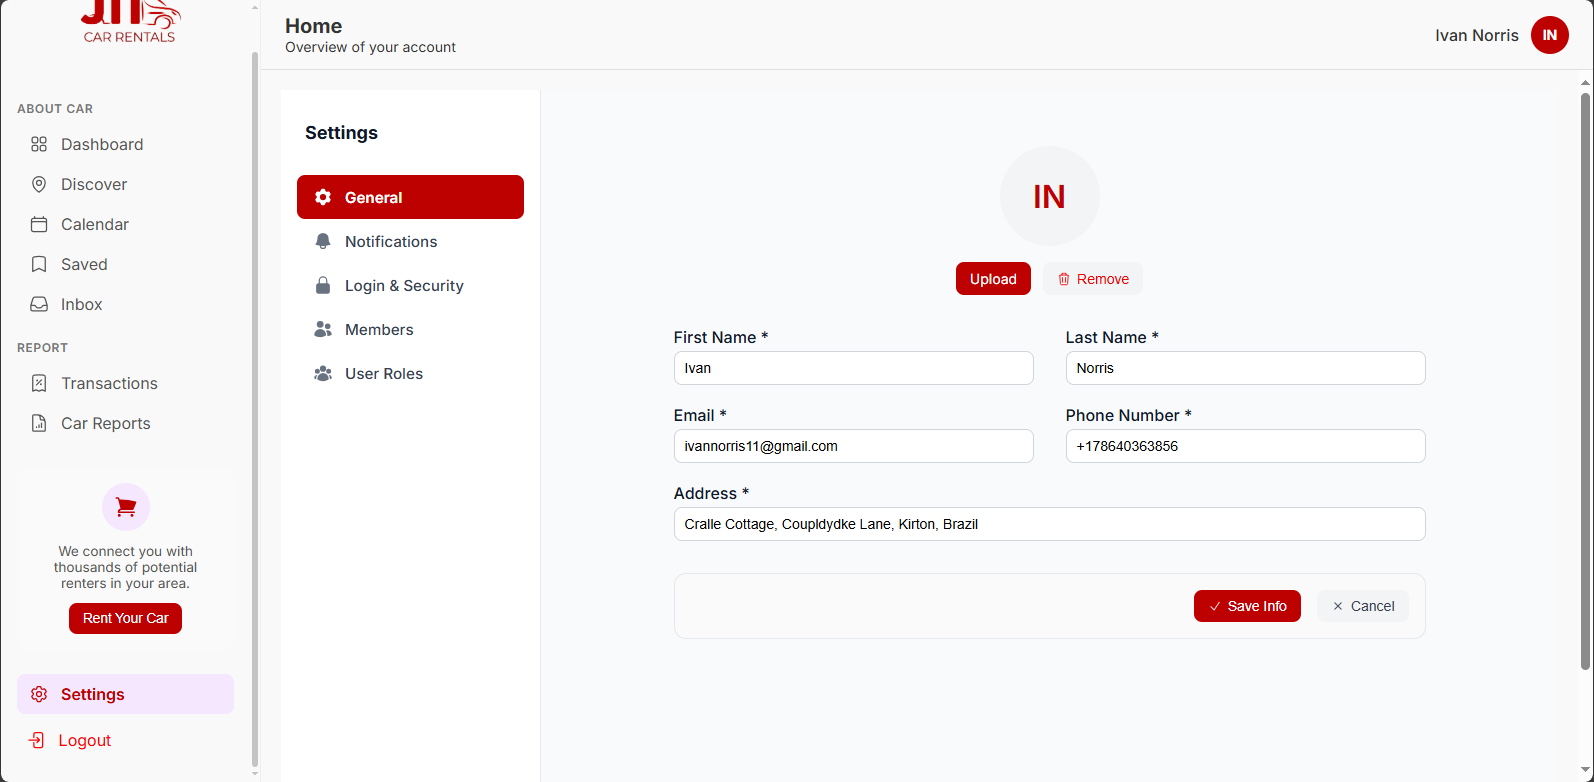This screenshot has width=1594, height=782.
Task: Click the large IN profile avatar
Action: 1049,196
